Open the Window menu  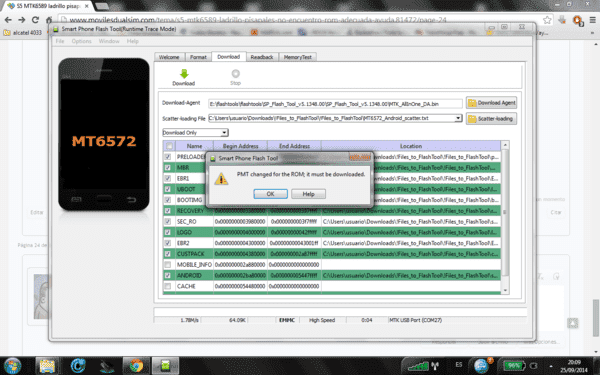coord(109,41)
